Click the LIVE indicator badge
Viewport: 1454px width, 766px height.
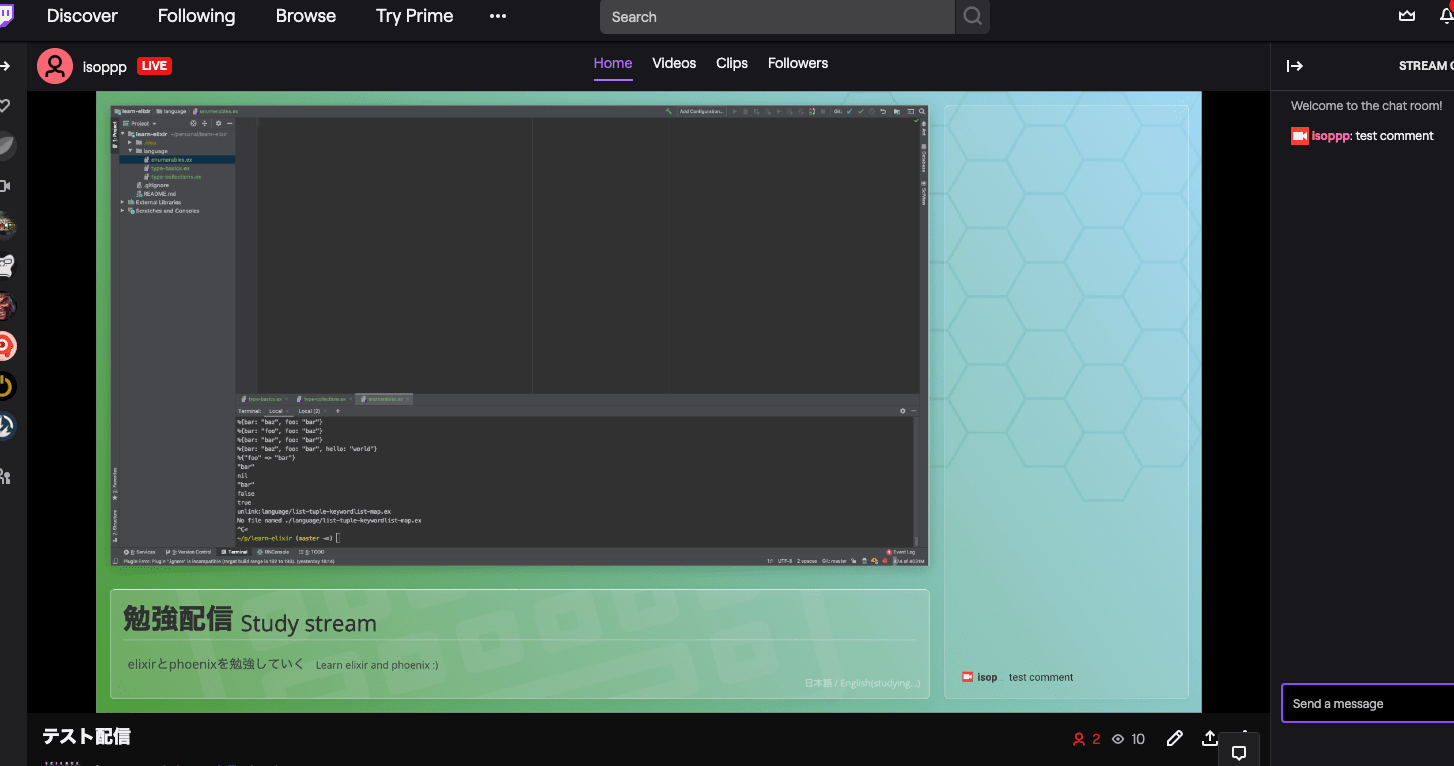(x=154, y=65)
